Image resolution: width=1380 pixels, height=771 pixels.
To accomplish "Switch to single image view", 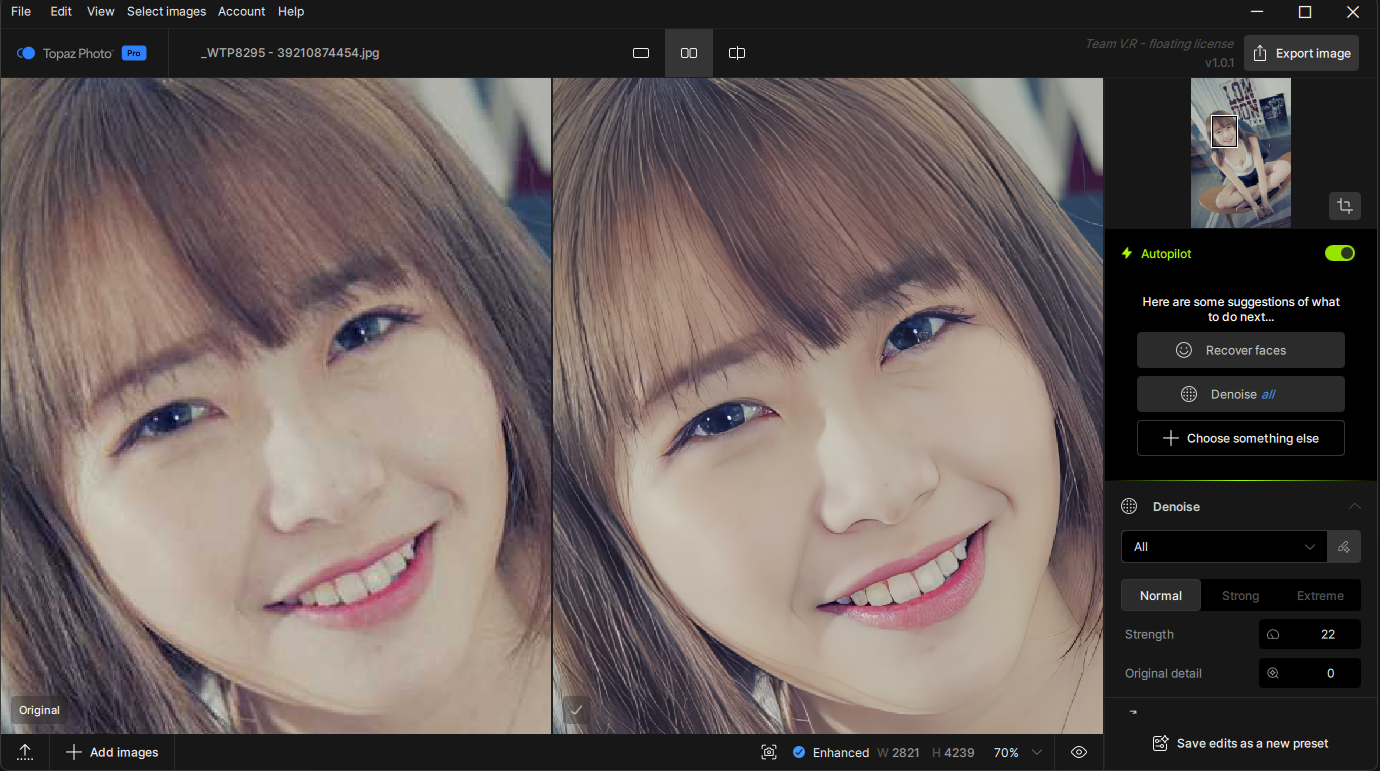I will pyautogui.click(x=641, y=53).
